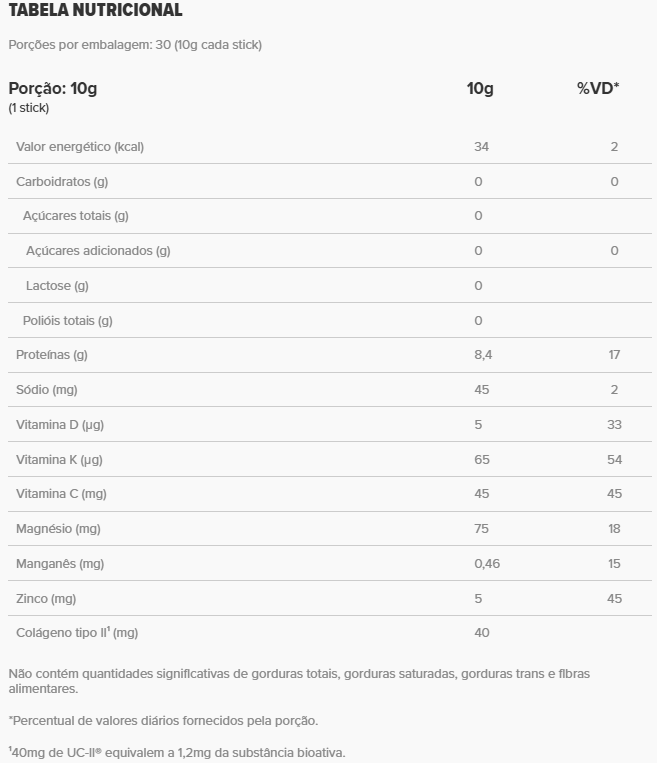Click the Vitamina K (µg) label

point(60,460)
